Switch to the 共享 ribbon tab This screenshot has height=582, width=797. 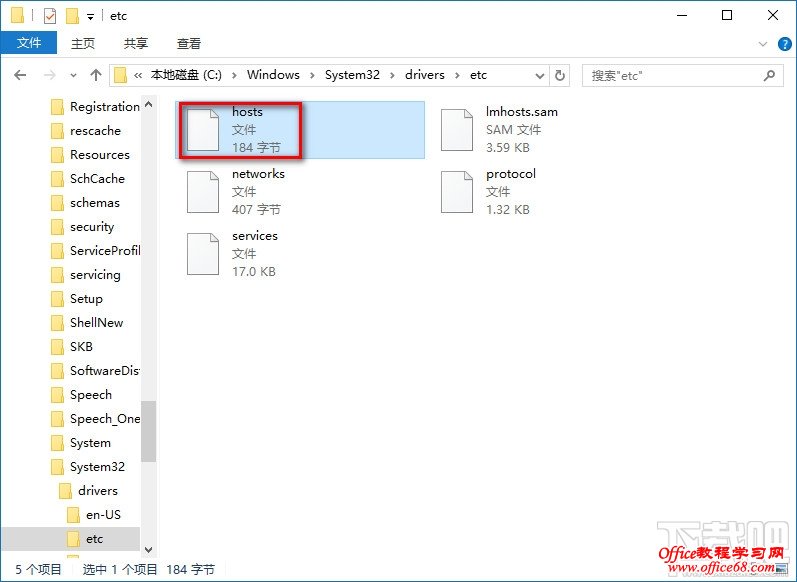click(136, 44)
